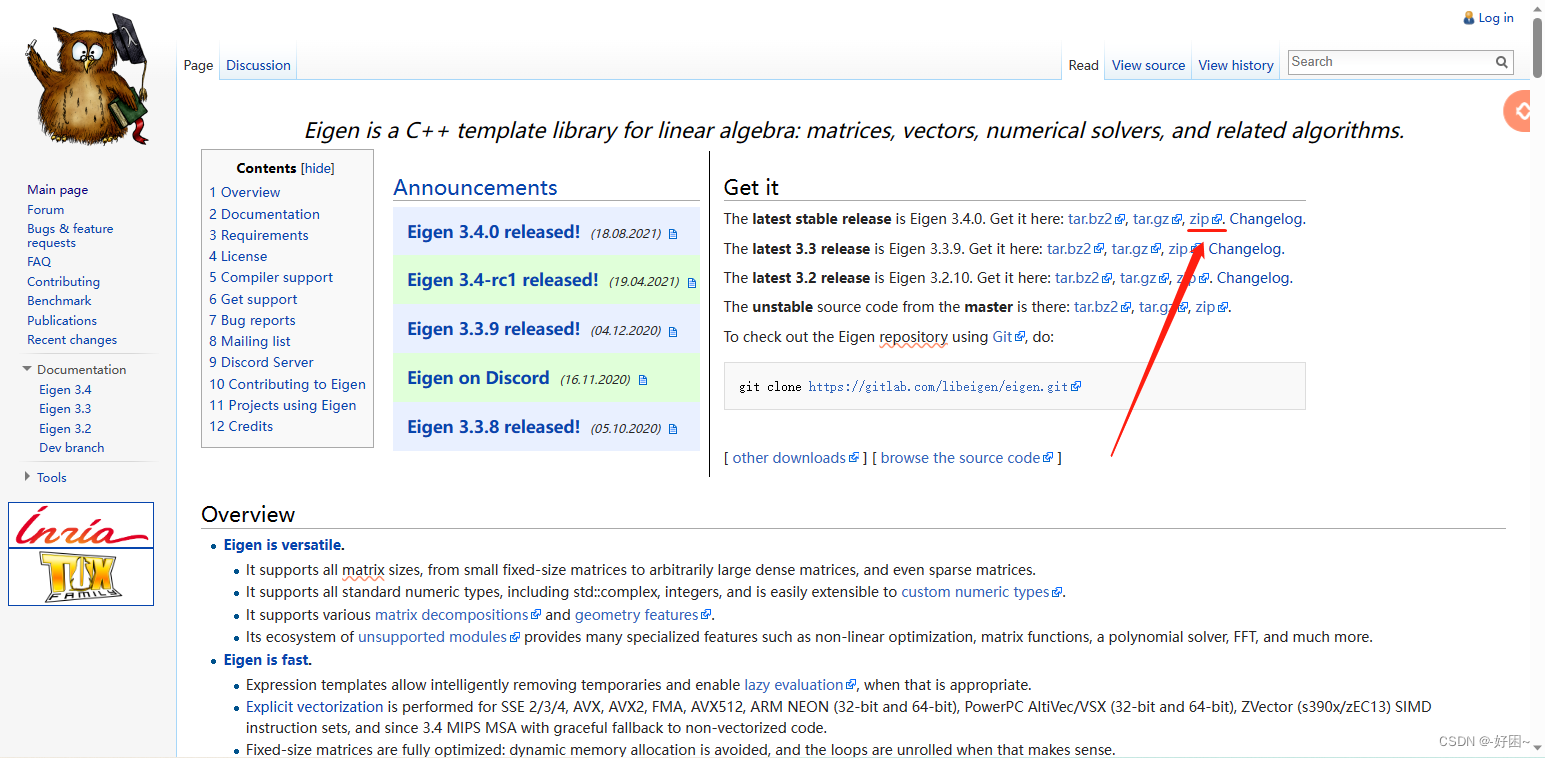This screenshot has width=1545, height=758.
Task: Open the Eigen on Discord announcement
Action: pos(478,378)
